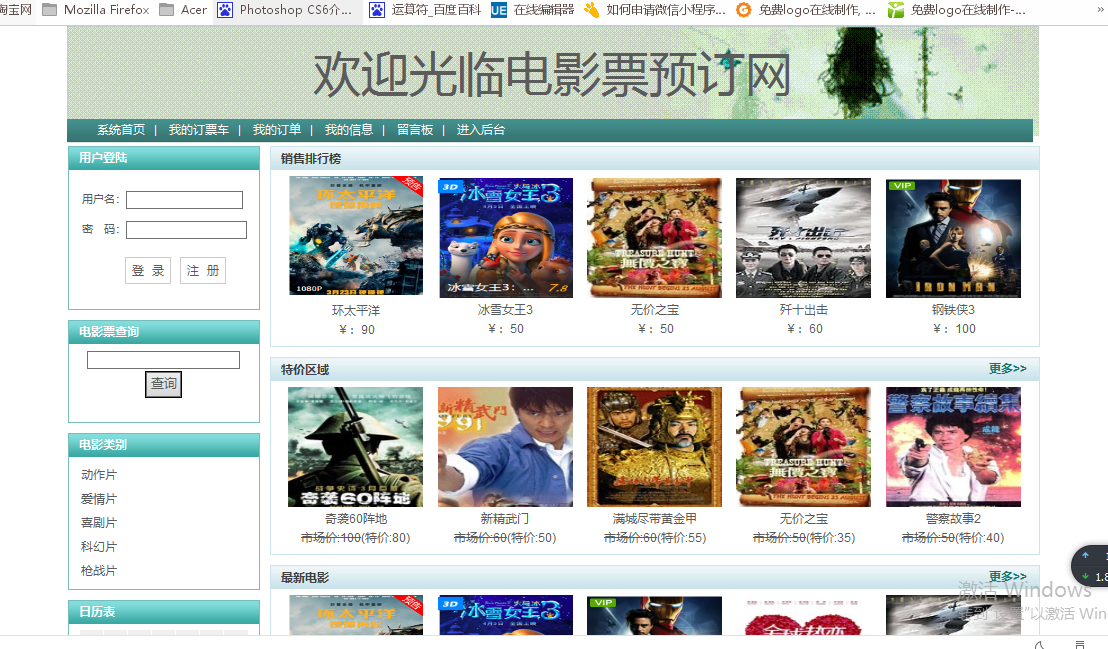Open 更多>> in the 最新电影 header
Image resolution: width=1108 pixels, height=649 pixels.
[1008, 576]
